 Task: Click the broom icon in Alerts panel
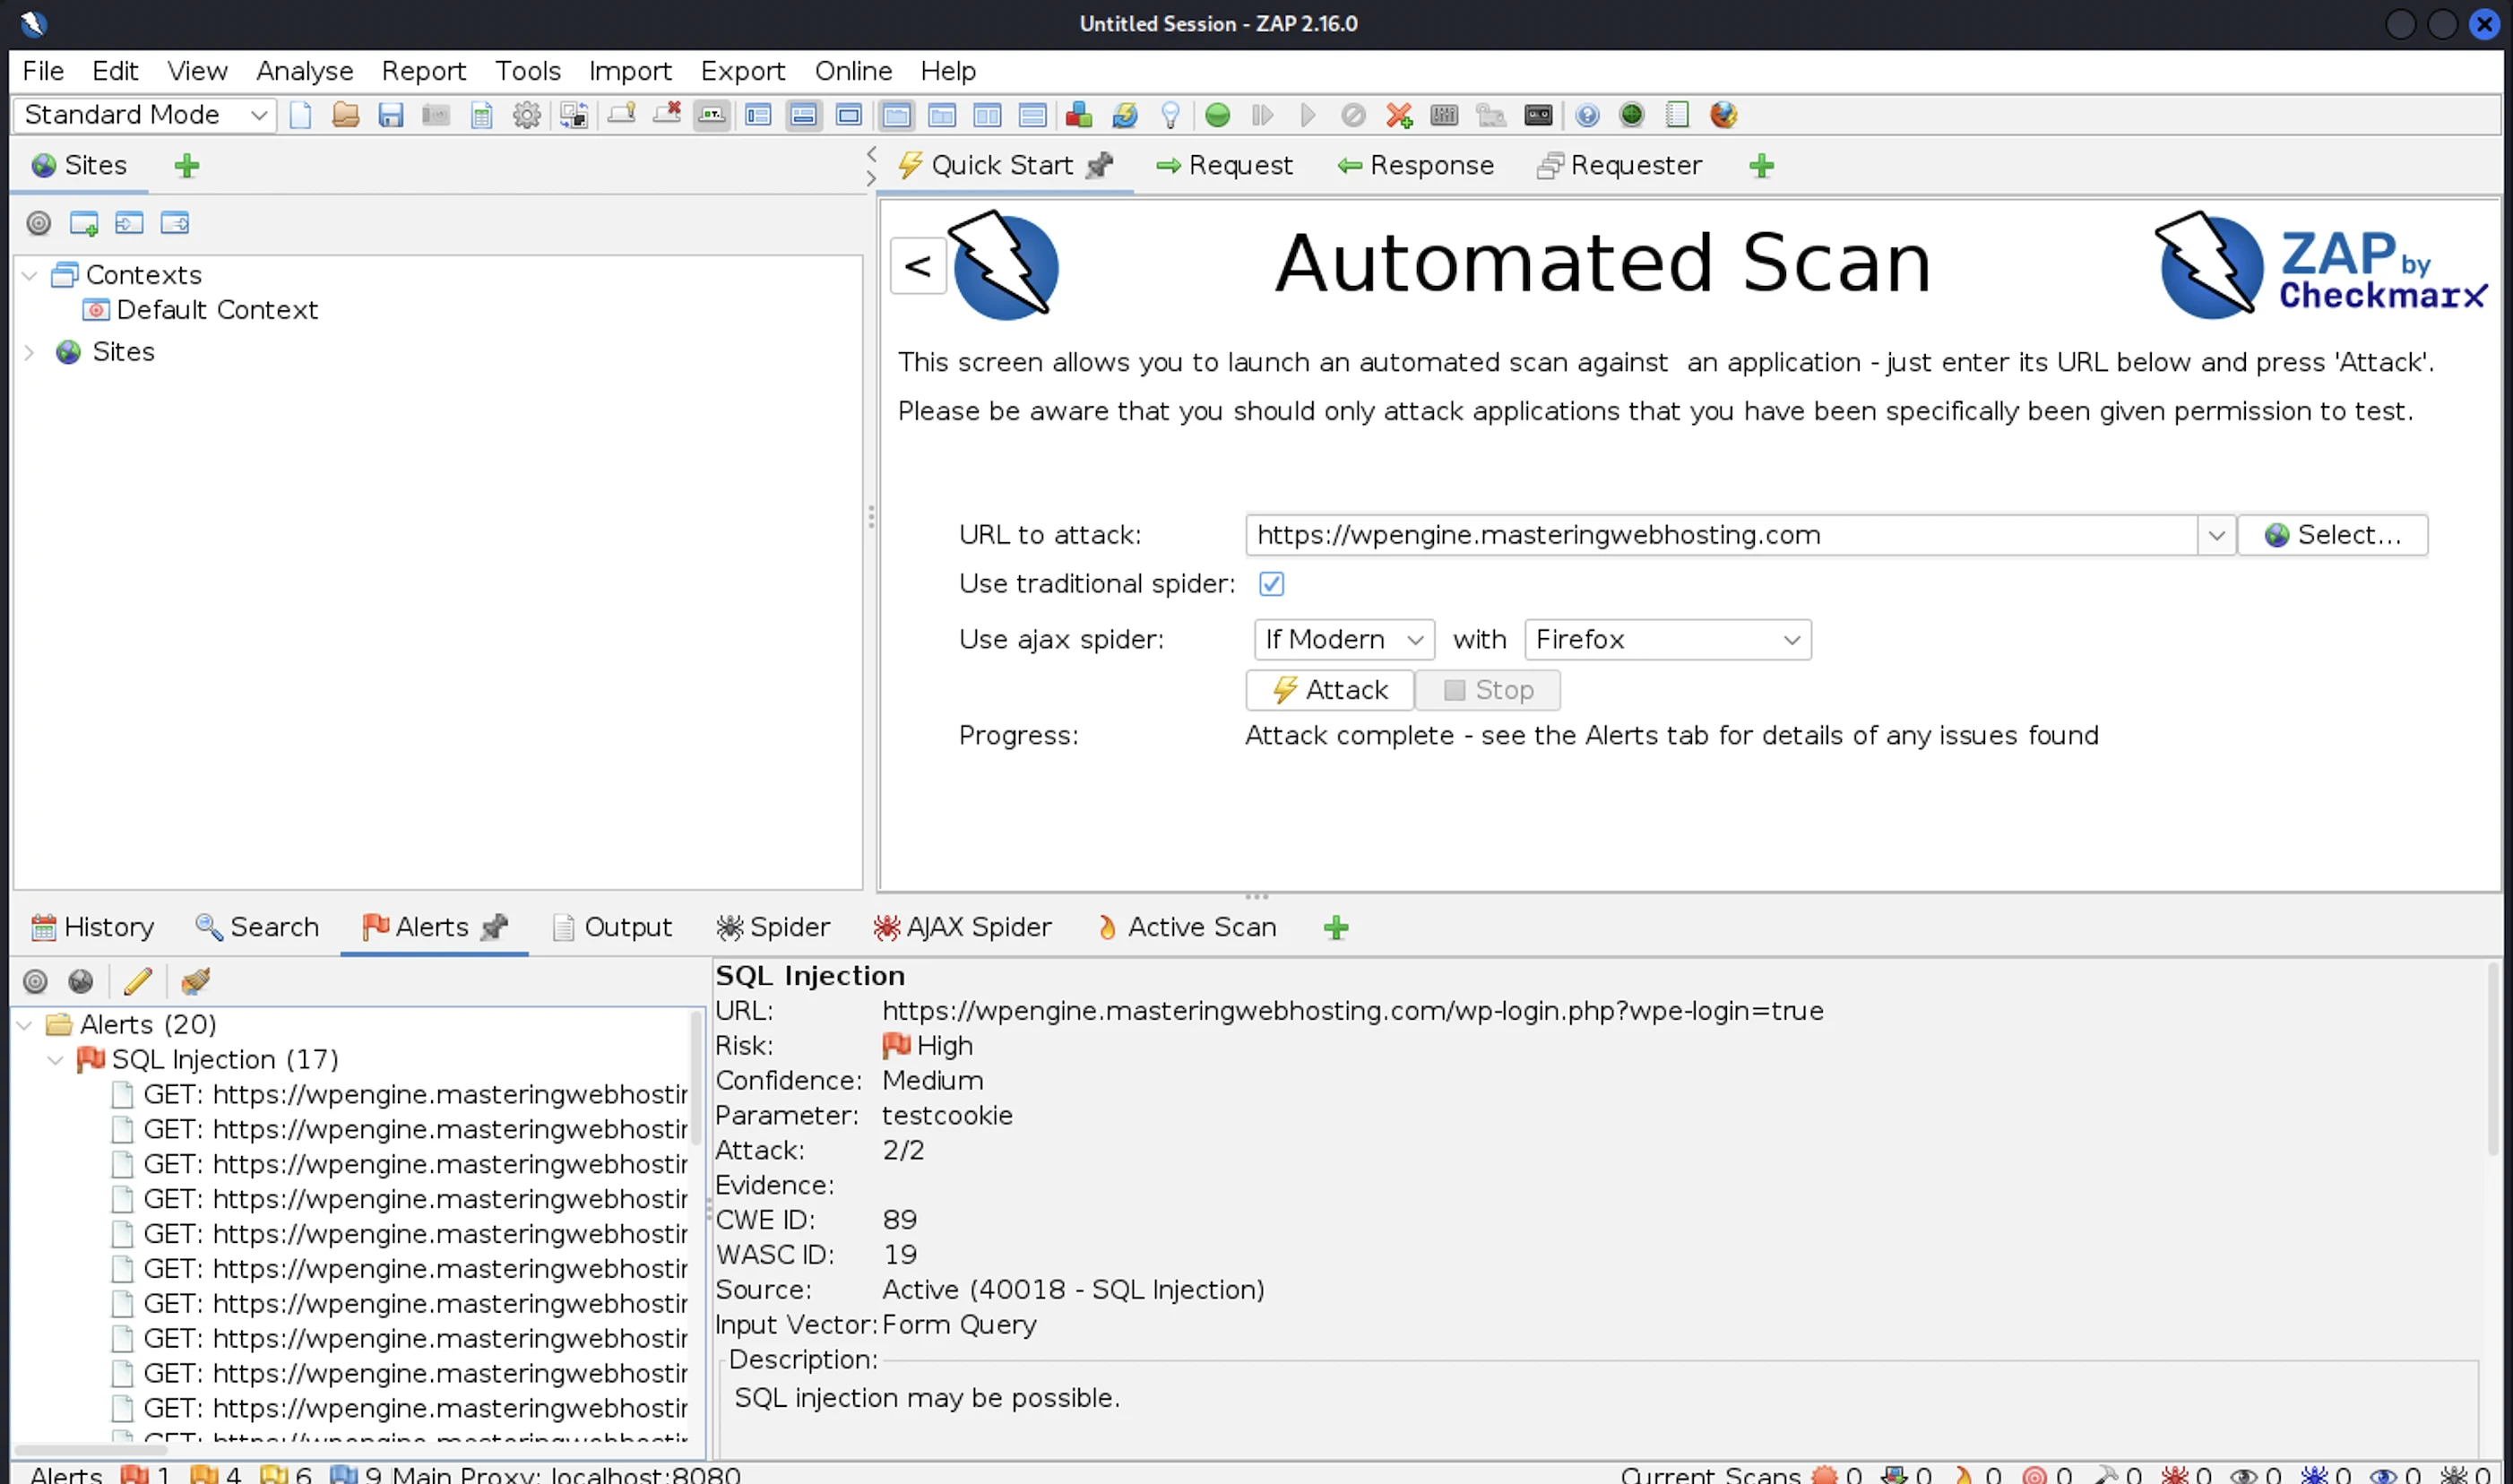(195, 981)
